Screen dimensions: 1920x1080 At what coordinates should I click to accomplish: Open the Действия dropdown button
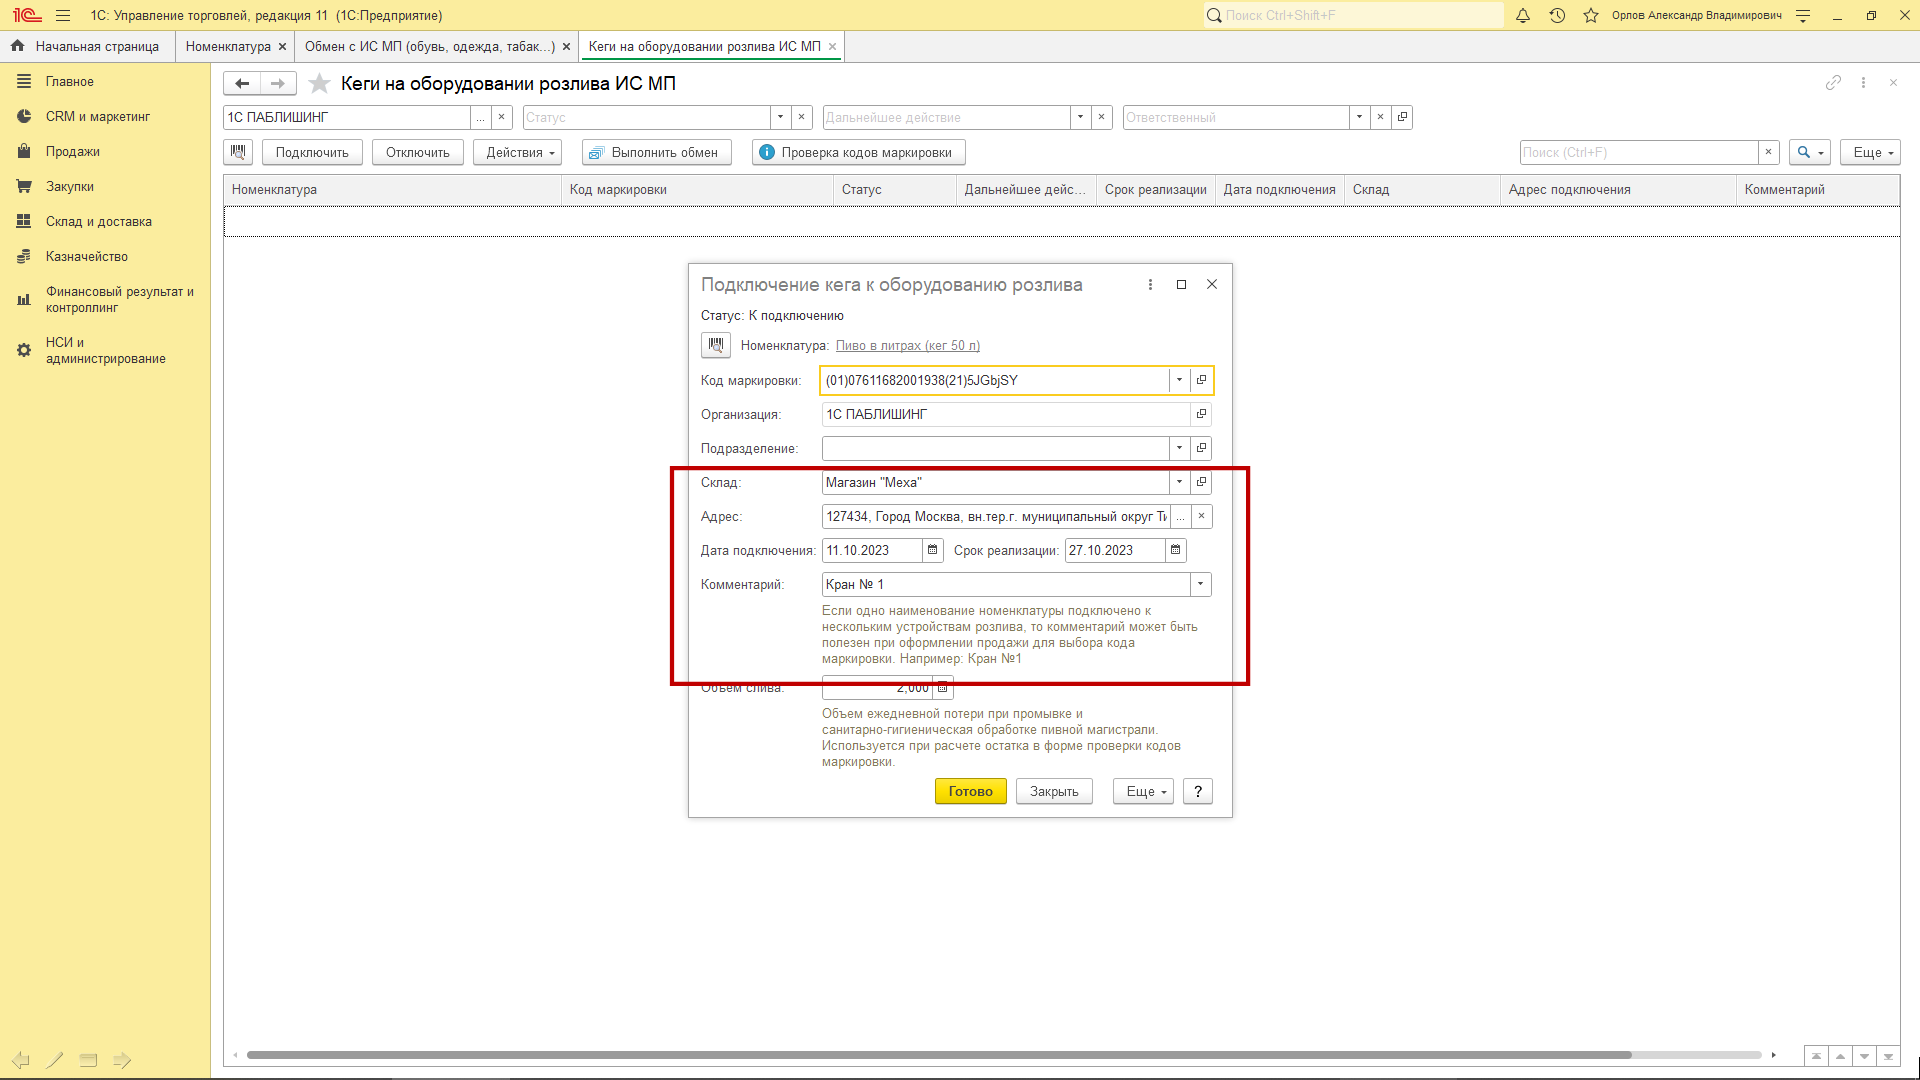pos(517,152)
